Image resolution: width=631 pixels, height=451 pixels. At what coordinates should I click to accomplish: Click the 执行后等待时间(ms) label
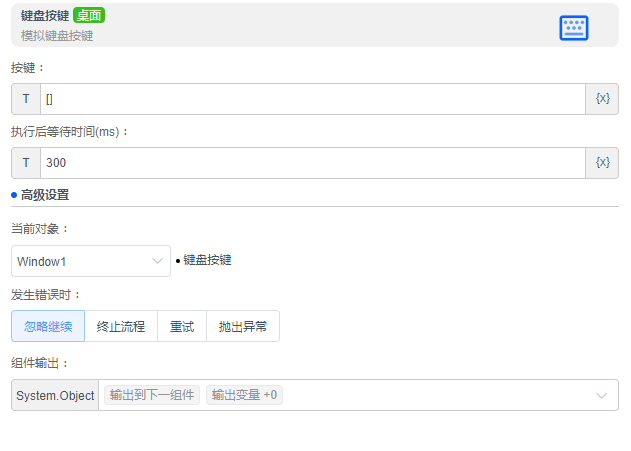pyautogui.click(x=69, y=132)
